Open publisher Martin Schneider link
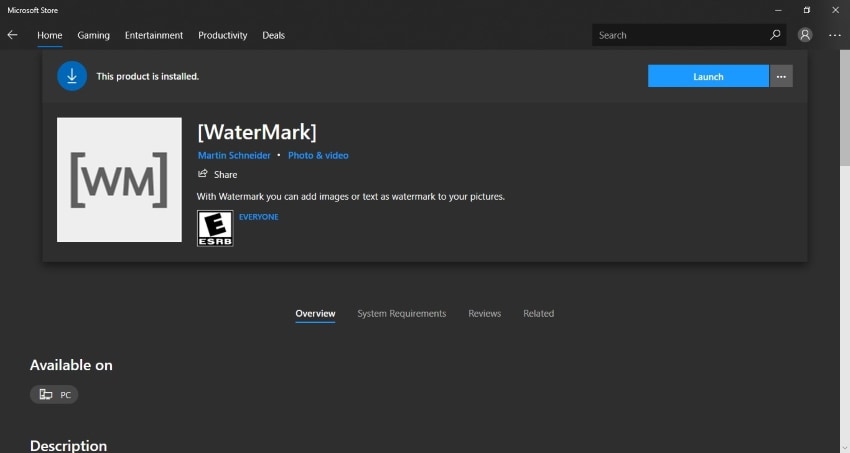The width and height of the screenshot is (850, 453). (x=234, y=156)
